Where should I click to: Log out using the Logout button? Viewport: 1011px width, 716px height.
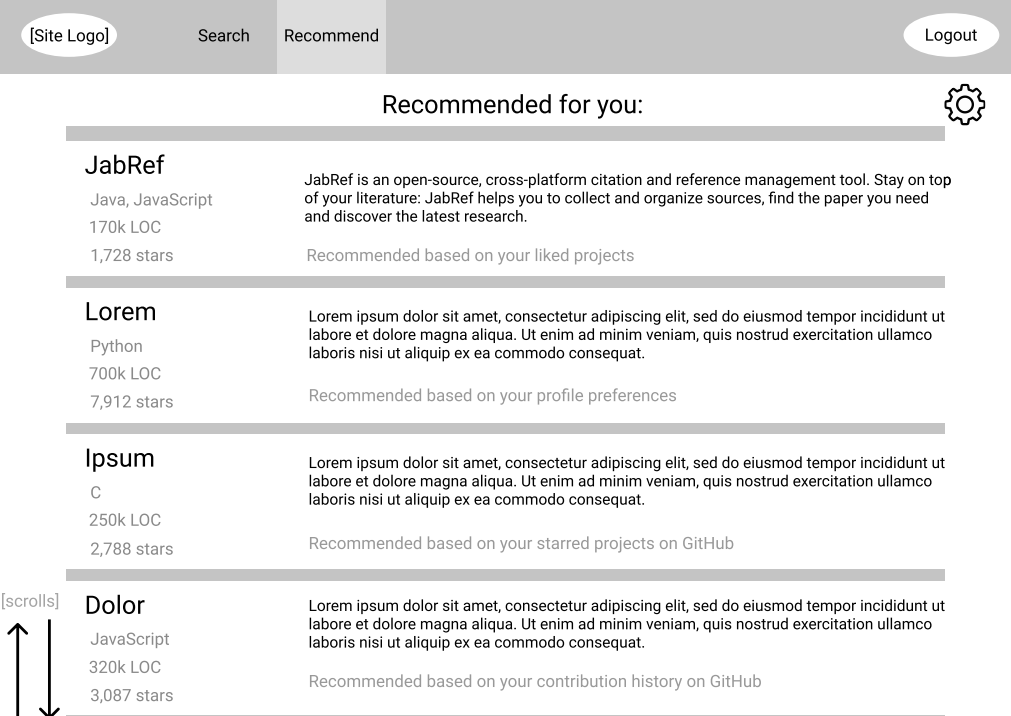pos(951,35)
